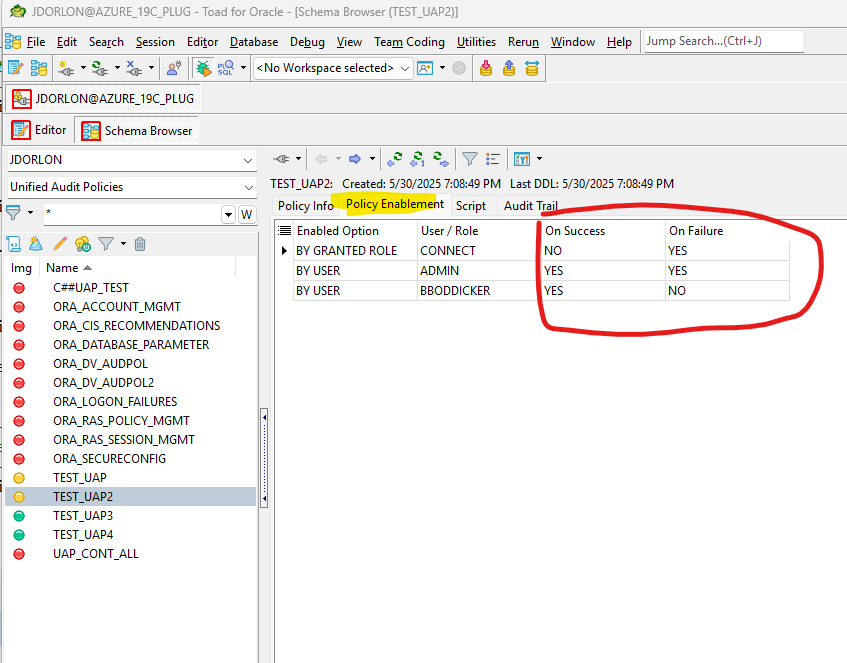
Task: Toggle the W wildcard button
Action: pyautogui.click(x=247, y=215)
